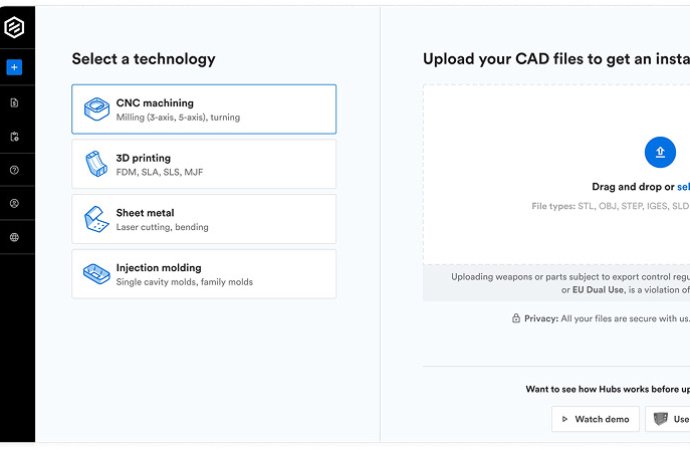Click the Sheet metal part illustration

click(96, 219)
